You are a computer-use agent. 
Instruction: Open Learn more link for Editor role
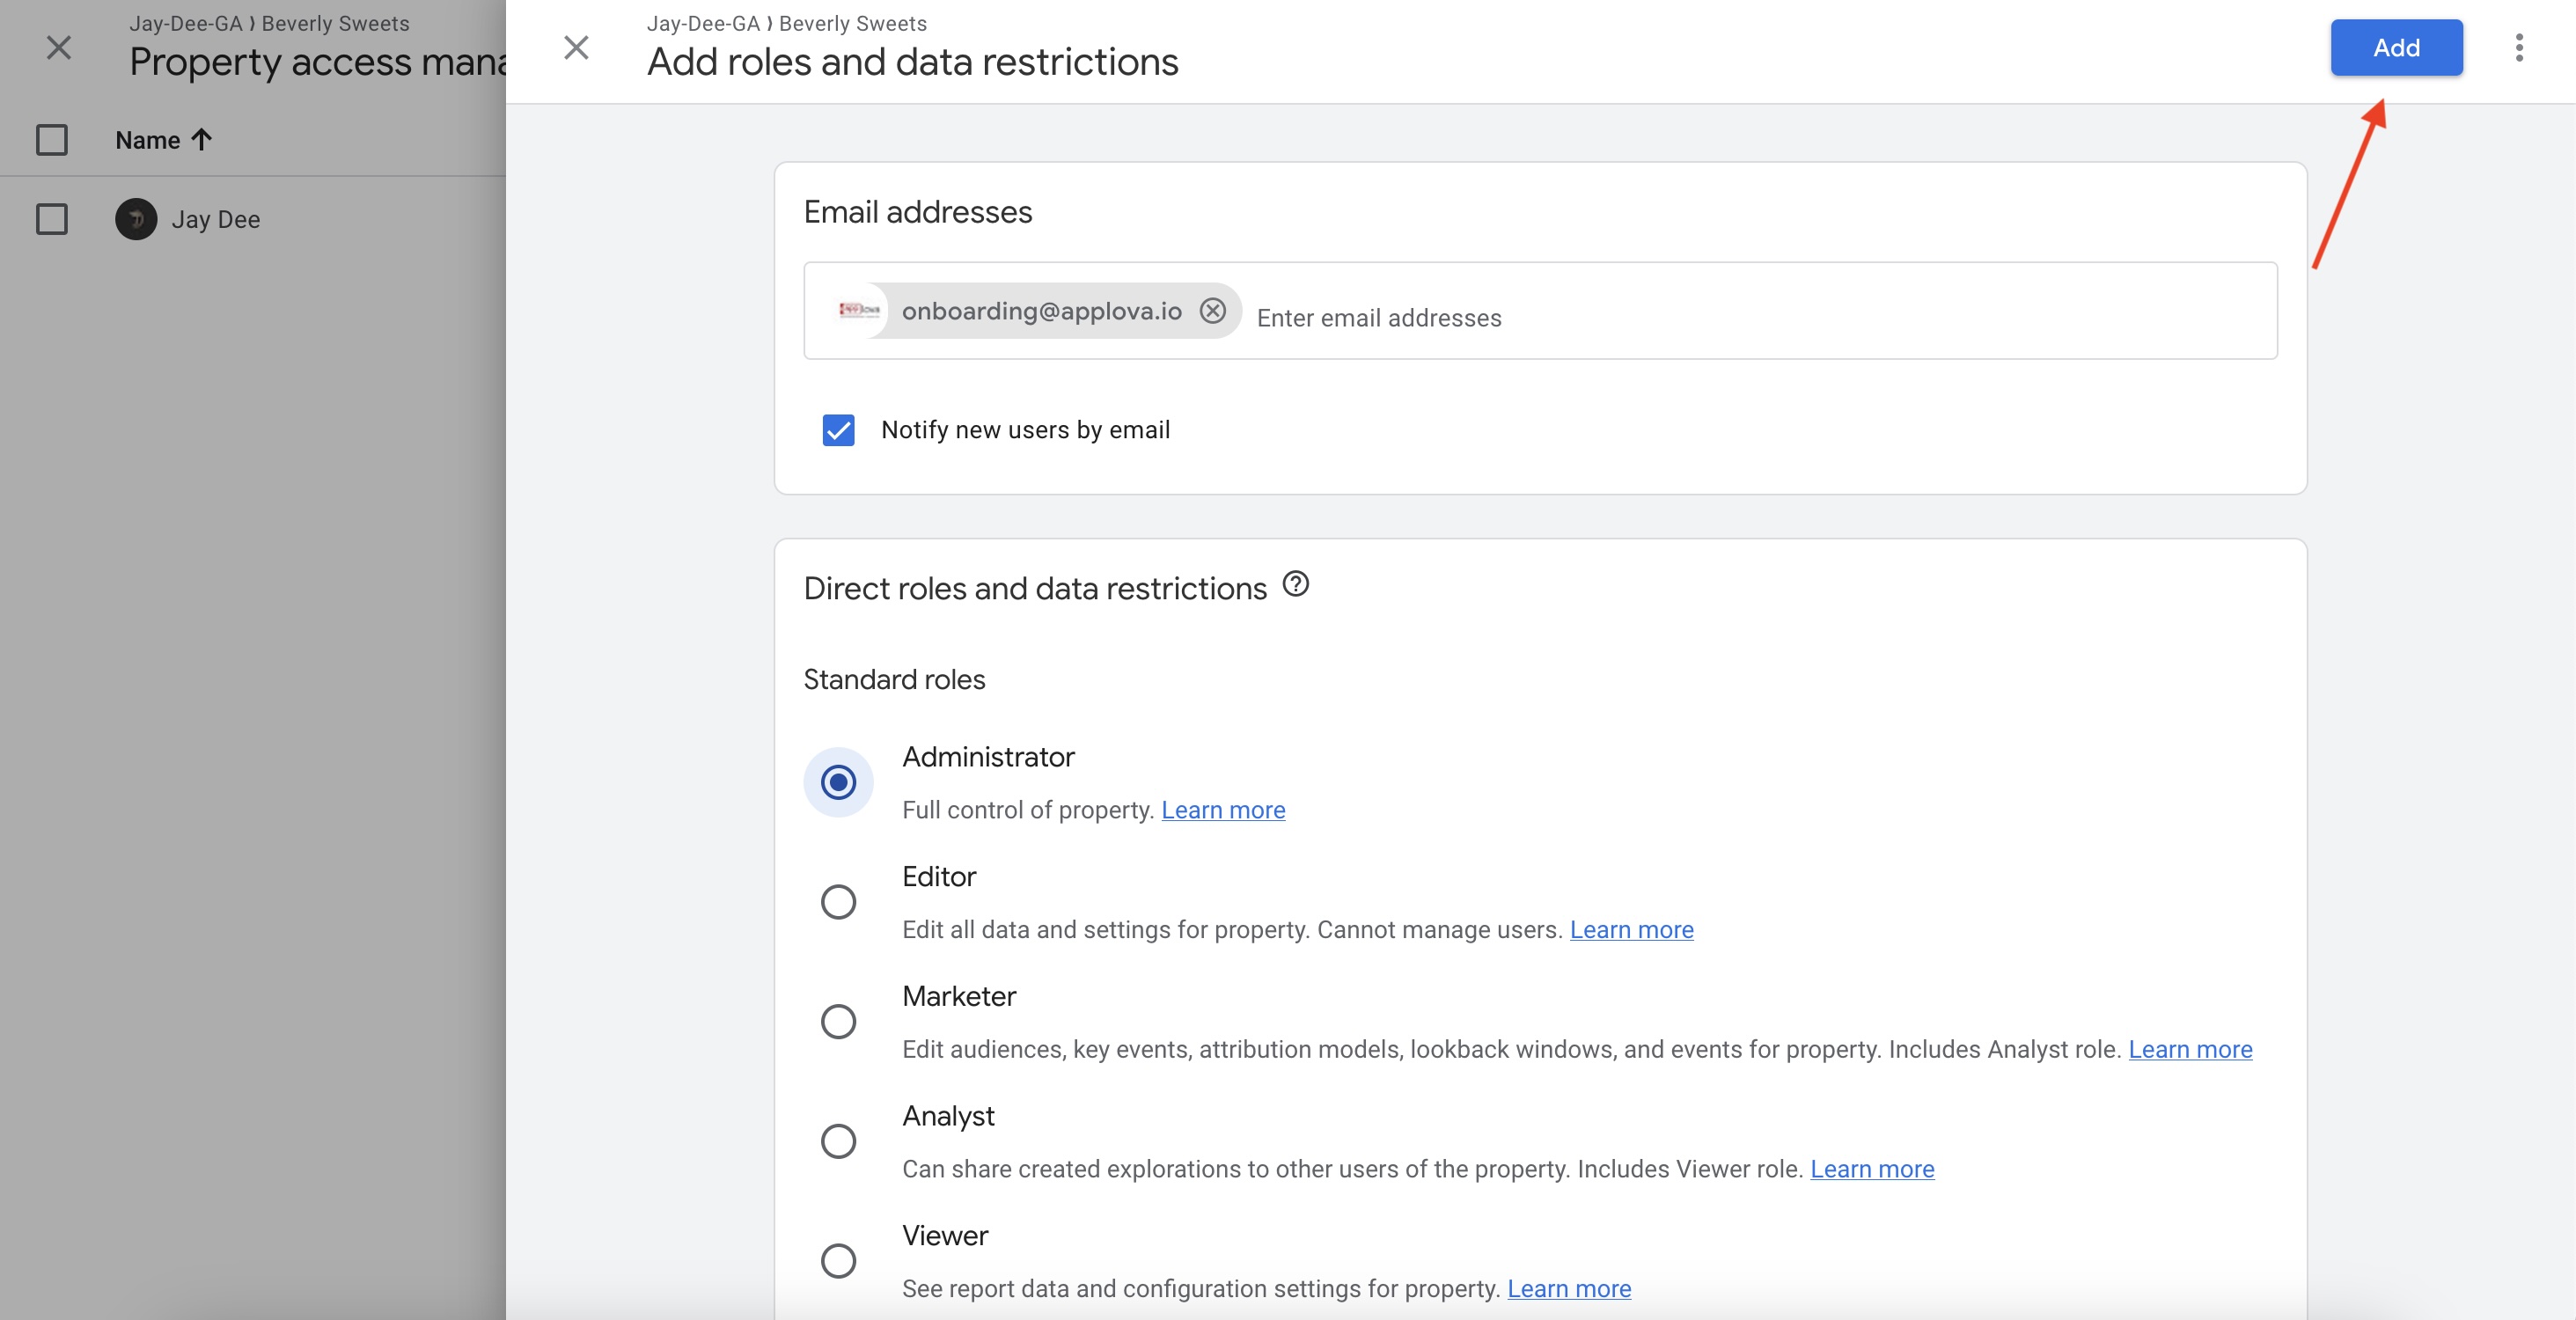pyautogui.click(x=1631, y=930)
